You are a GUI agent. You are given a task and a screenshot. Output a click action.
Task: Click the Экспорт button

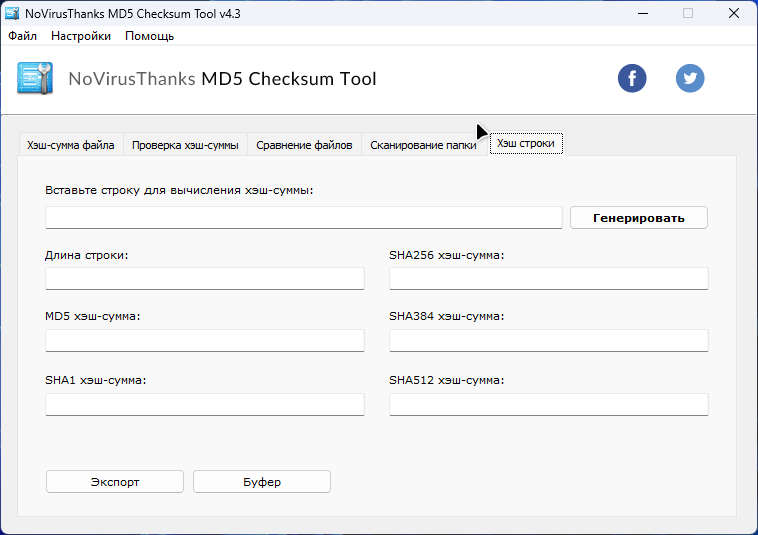pyautogui.click(x=115, y=482)
